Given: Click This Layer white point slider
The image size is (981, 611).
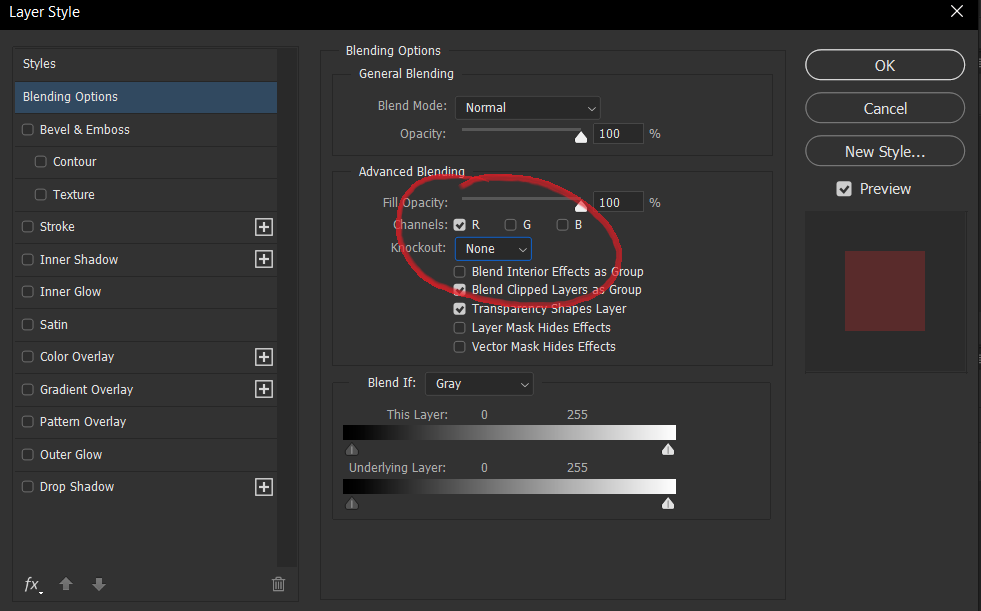Looking at the screenshot, I should click(668, 450).
